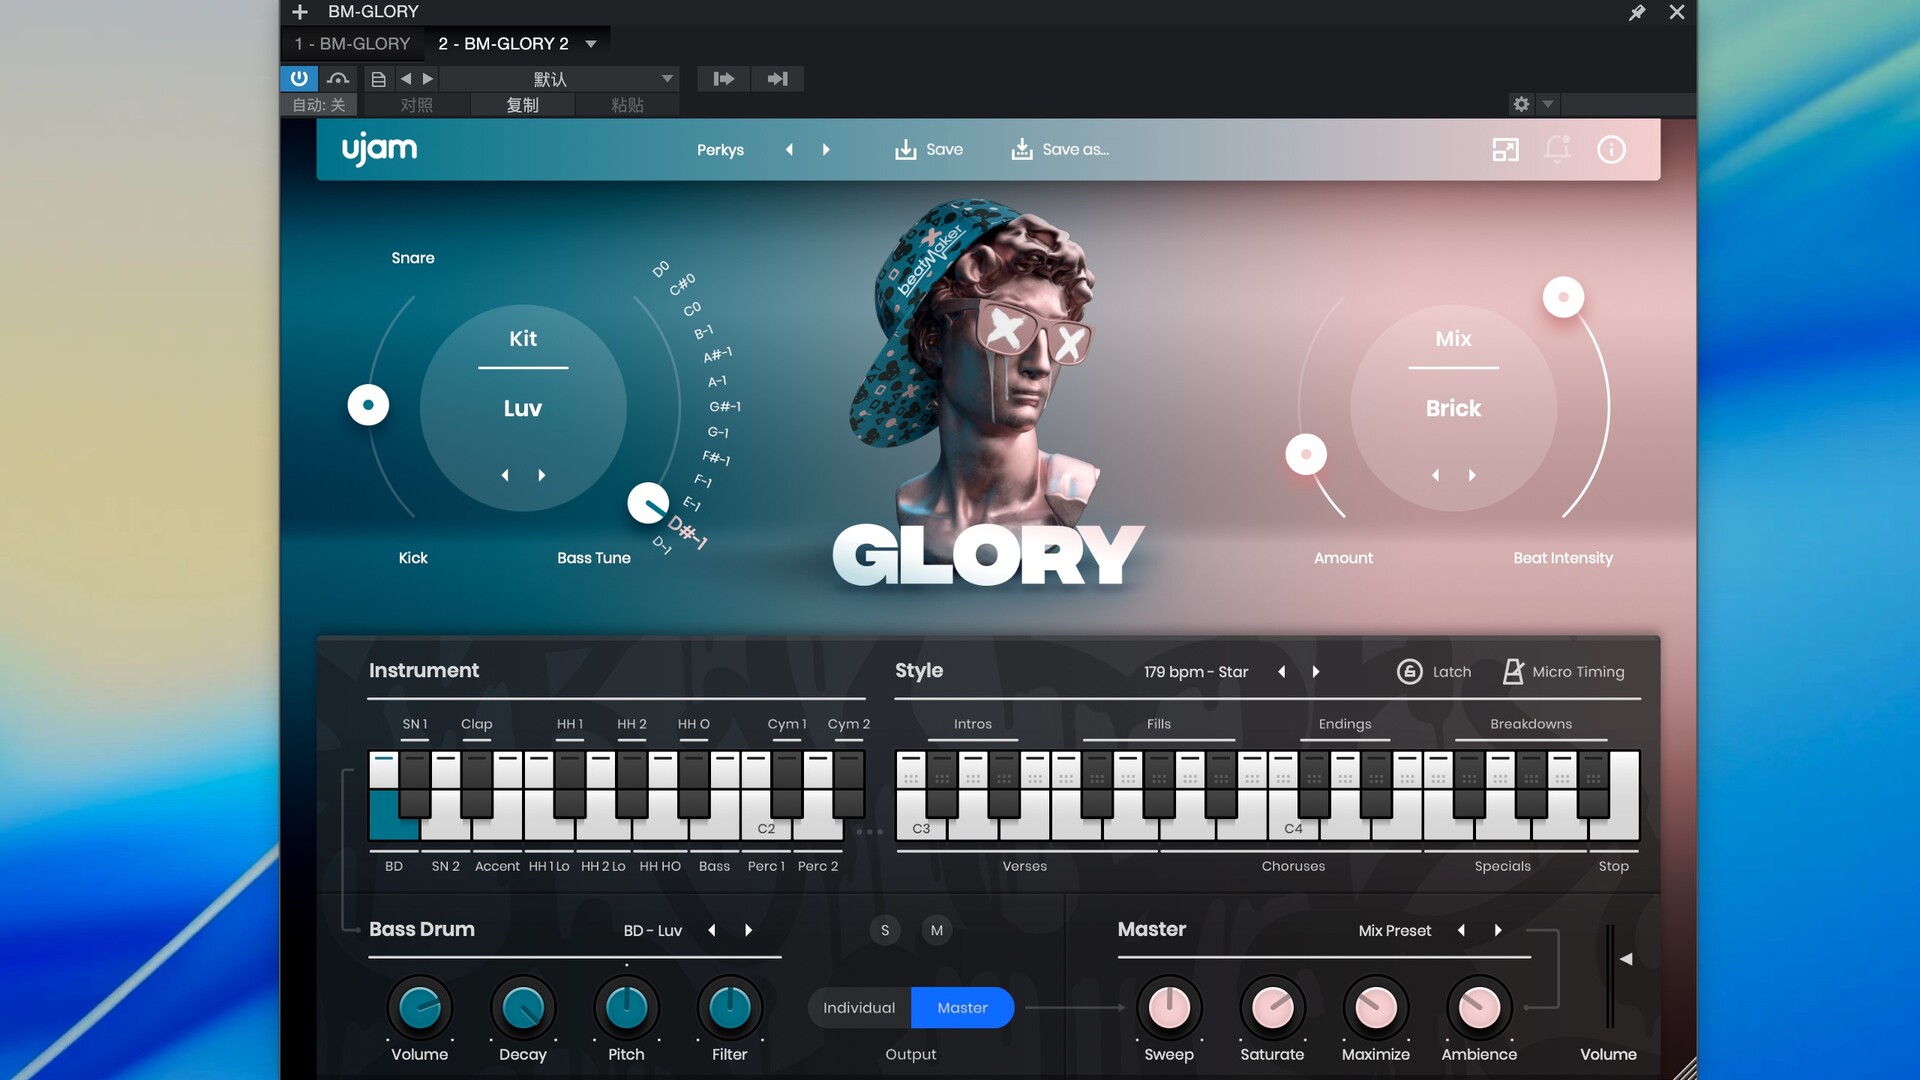Select previous BD sound arrow
1920x1080 pixels.
pyautogui.click(x=712, y=931)
